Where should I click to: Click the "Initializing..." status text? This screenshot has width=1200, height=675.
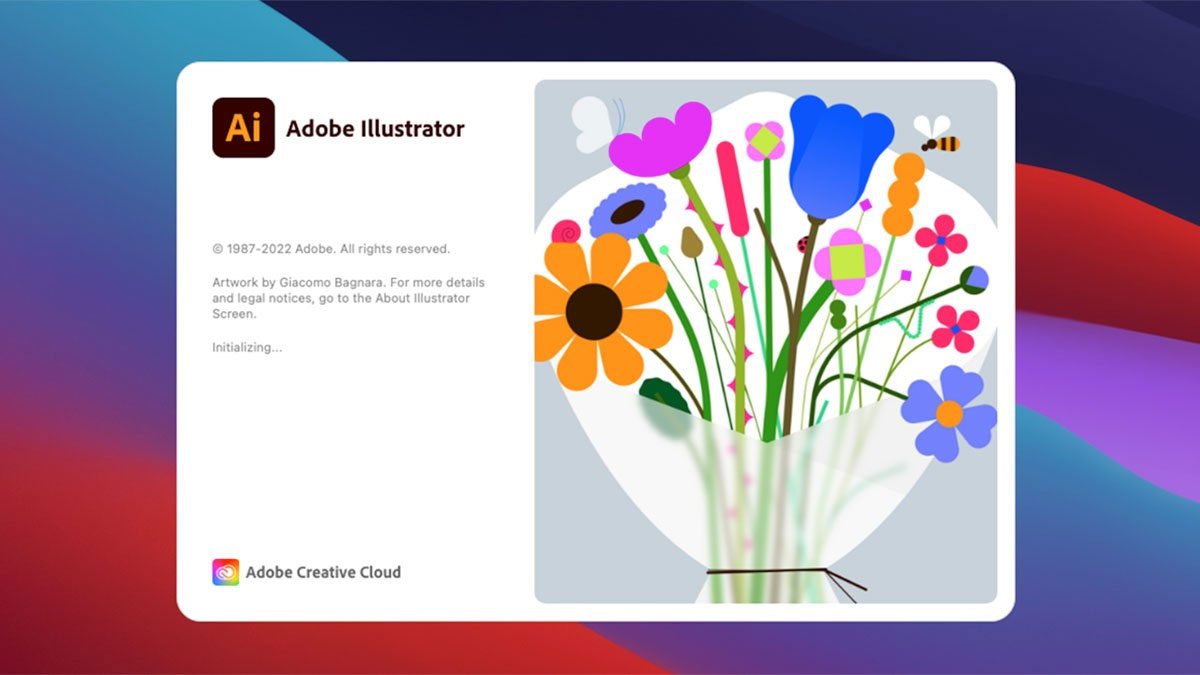coord(247,348)
